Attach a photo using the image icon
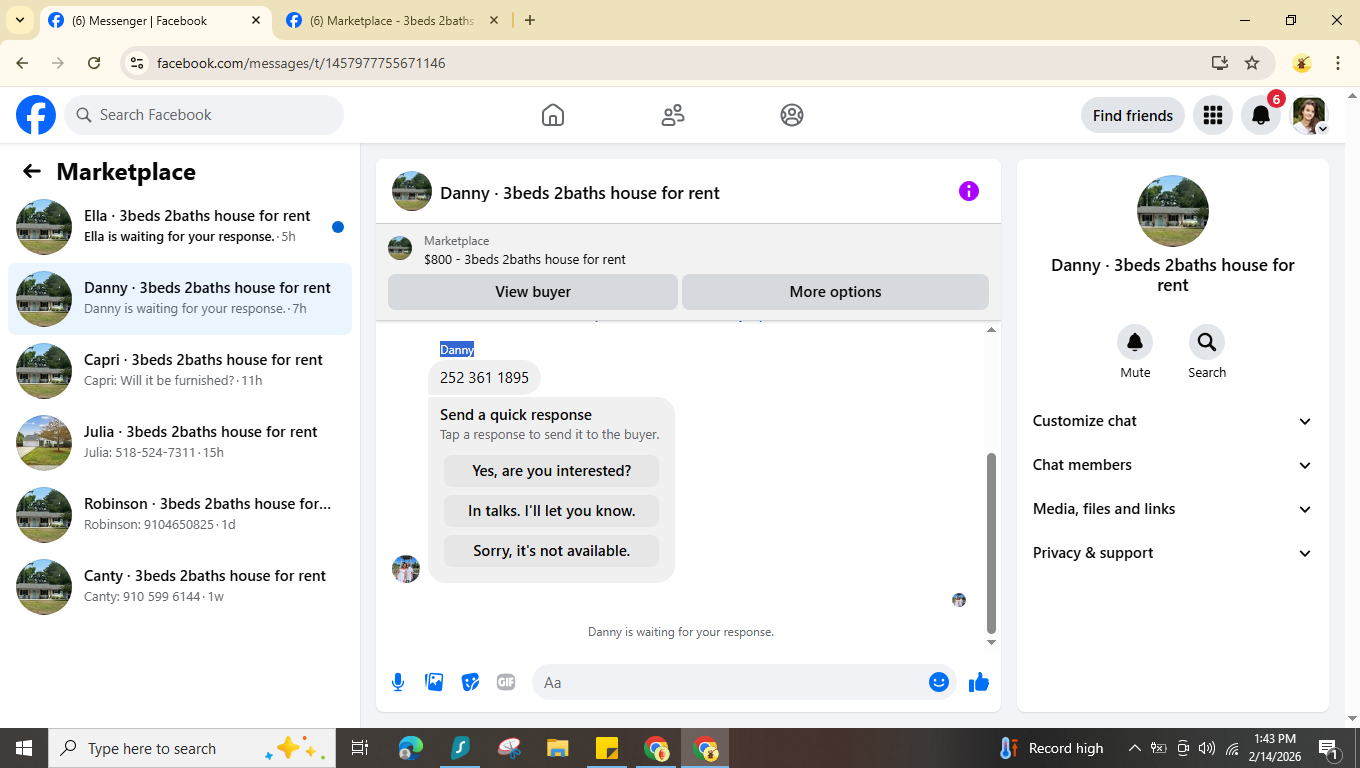This screenshot has height=768, width=1360. pyautogui.click(x=434, y=682)
